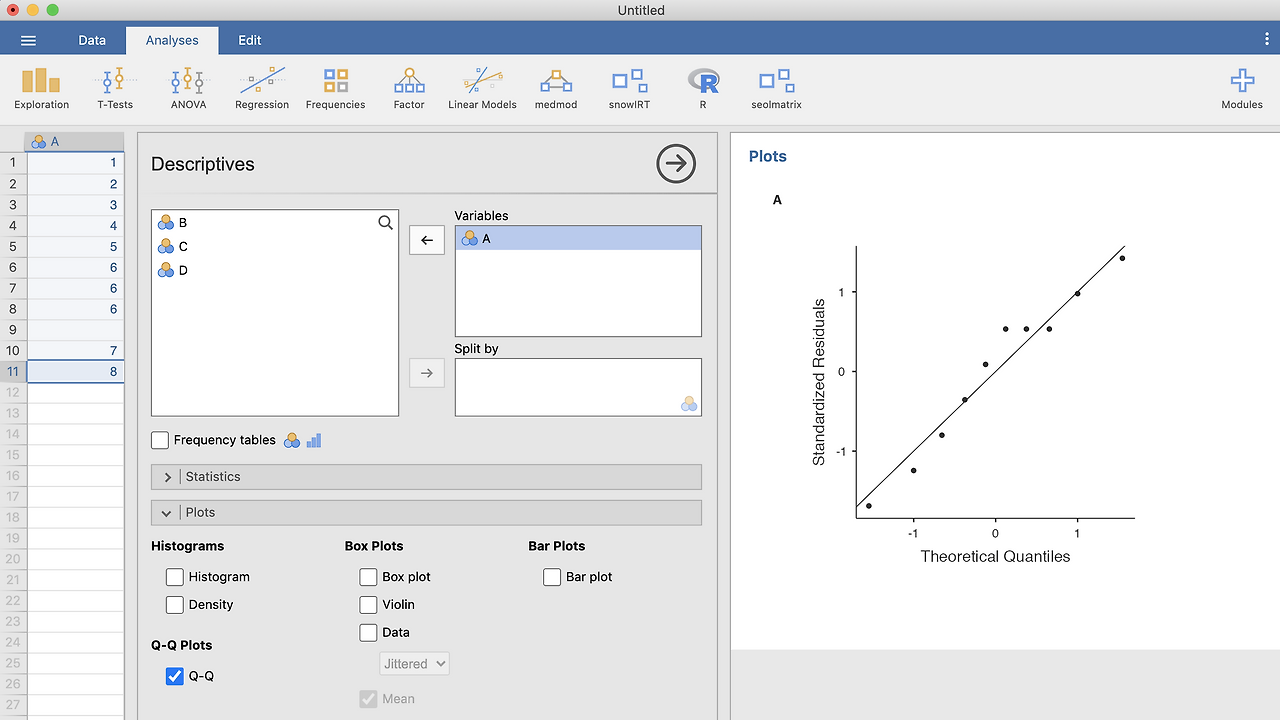Remove A from the Variables box using the left arrow
The width and height of the screenshot is (1280, 720).
pyautogui.click(x=427, y=240)
